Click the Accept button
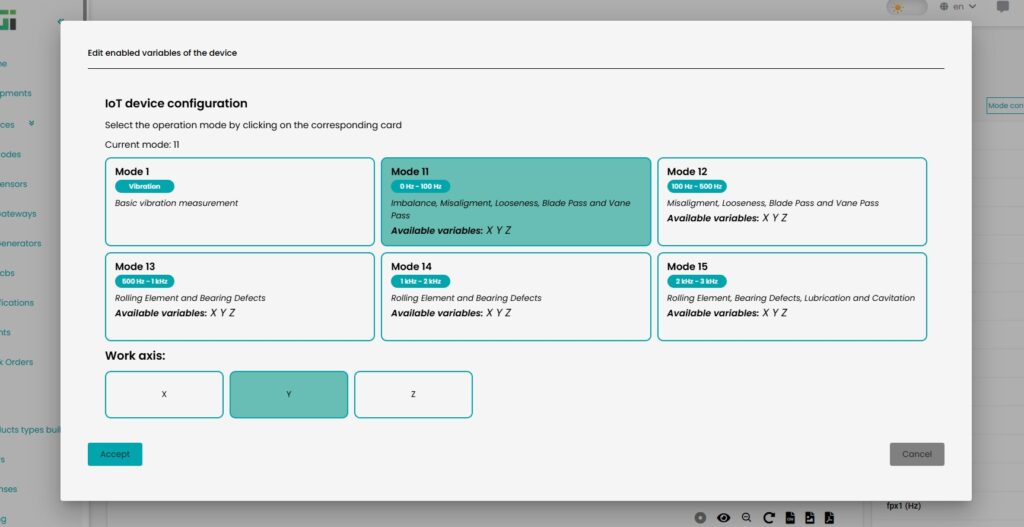The width and height of the screenshot is (1024, 527). 115,454
